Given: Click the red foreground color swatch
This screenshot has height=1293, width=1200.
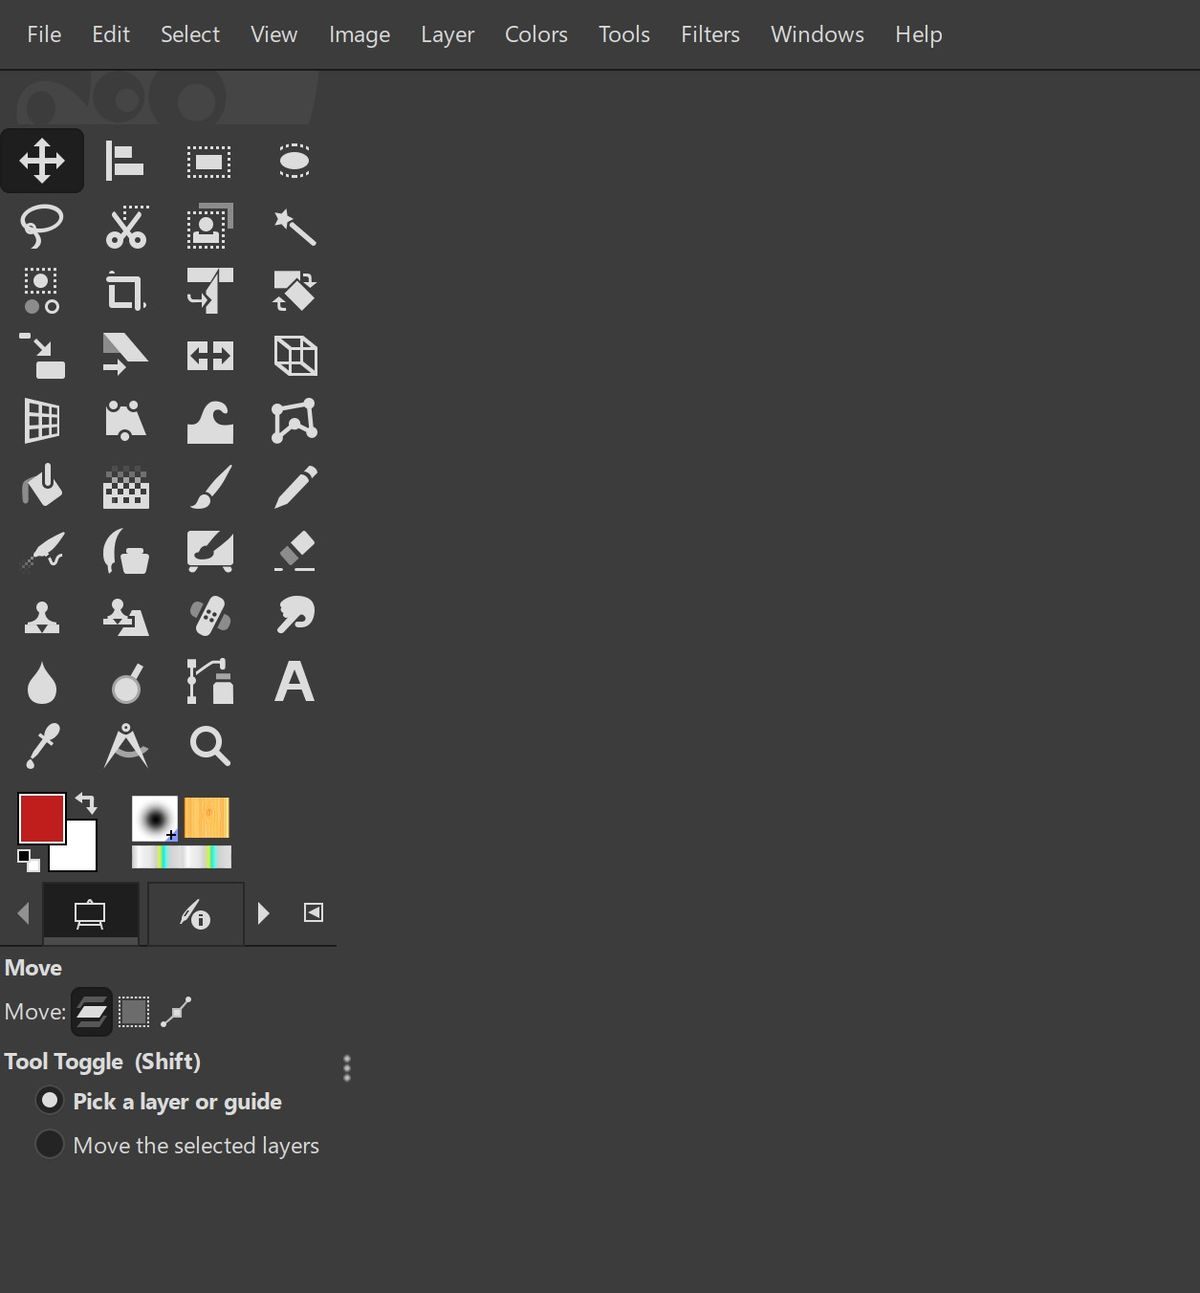Looking at the screenshot, I should [x=40, y=818].
